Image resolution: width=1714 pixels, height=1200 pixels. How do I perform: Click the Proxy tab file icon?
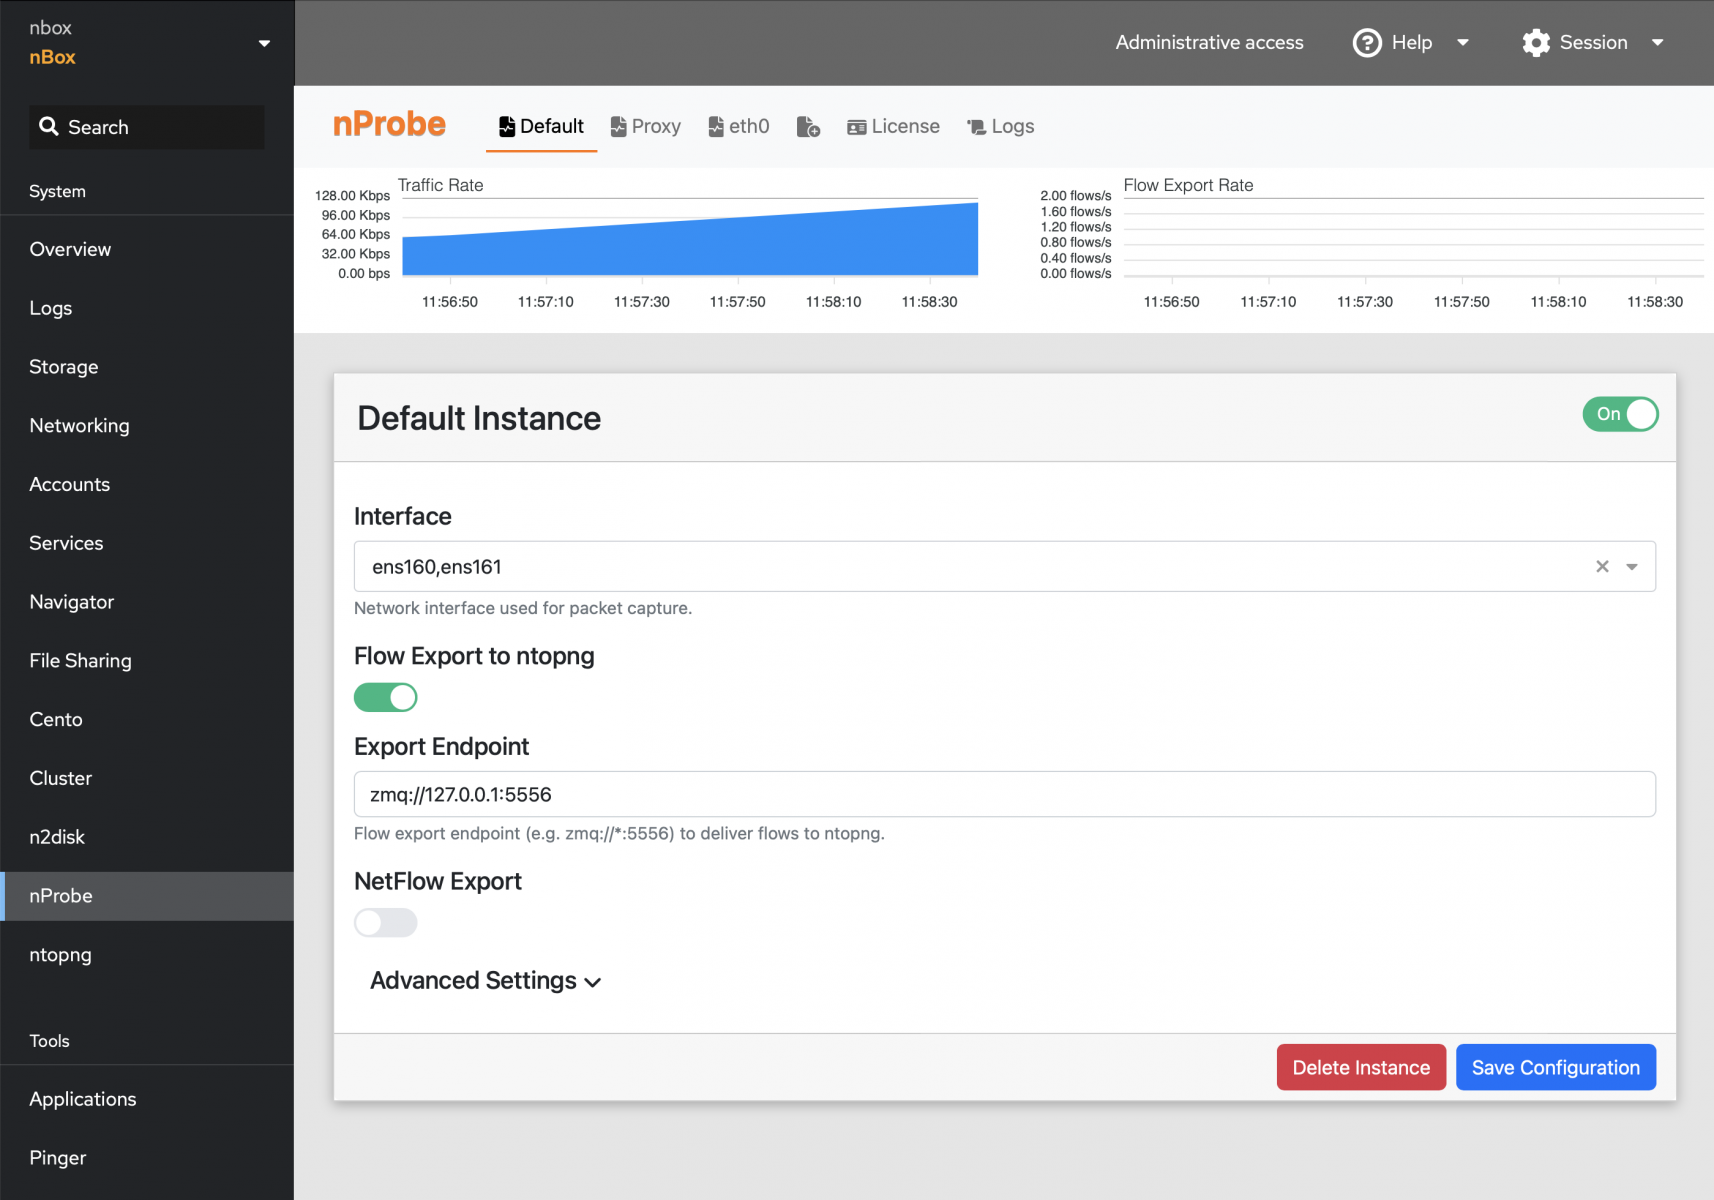click(x=618, y=127)
